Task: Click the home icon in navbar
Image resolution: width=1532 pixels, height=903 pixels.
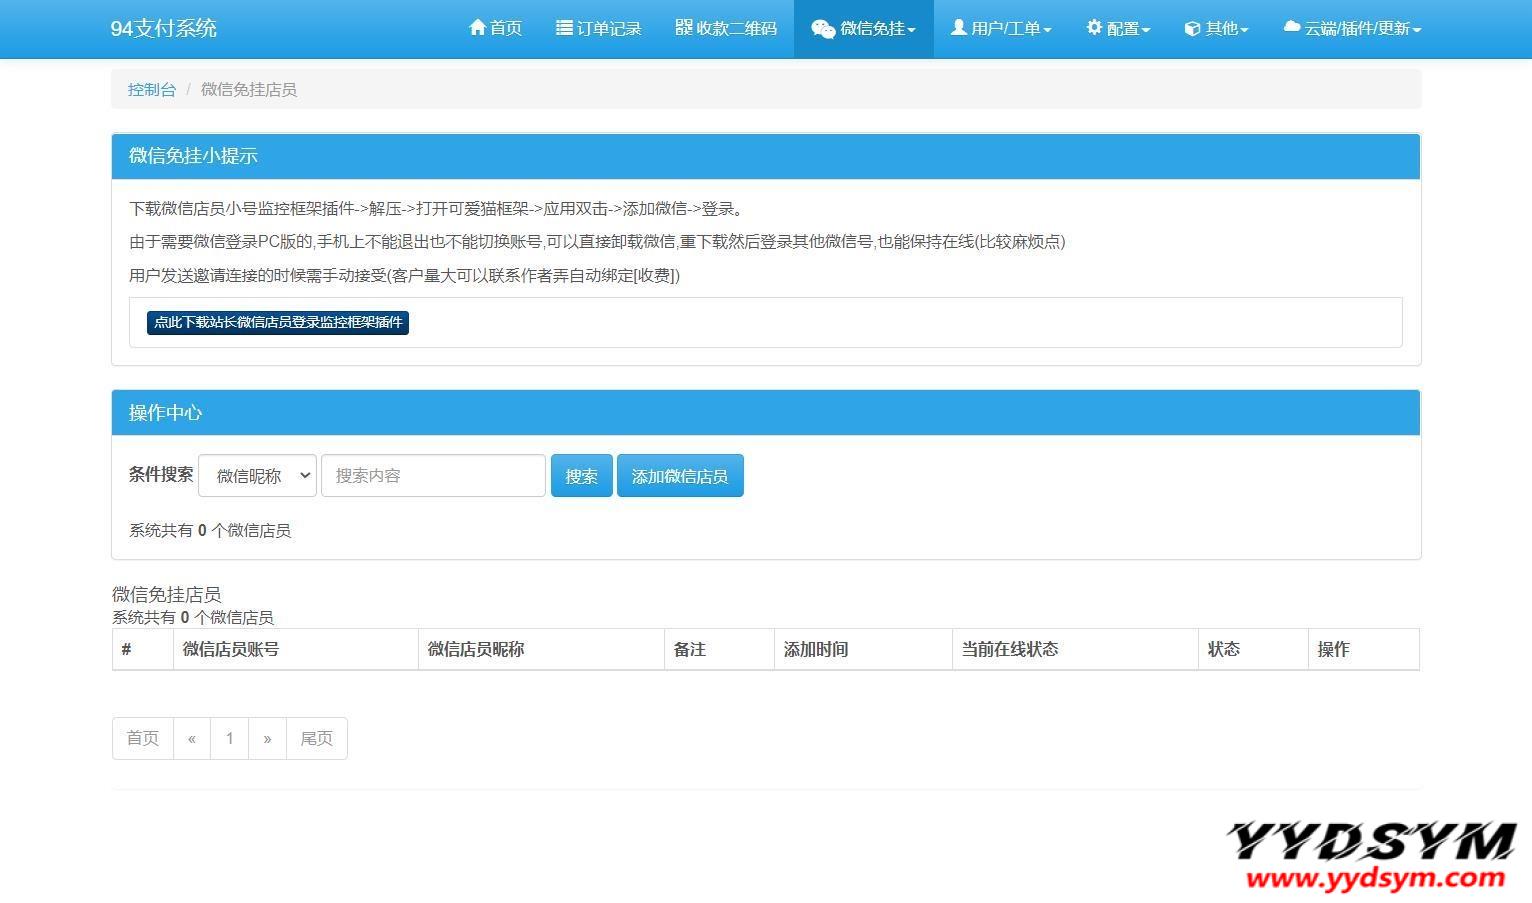Action: [x=477, y=28]
